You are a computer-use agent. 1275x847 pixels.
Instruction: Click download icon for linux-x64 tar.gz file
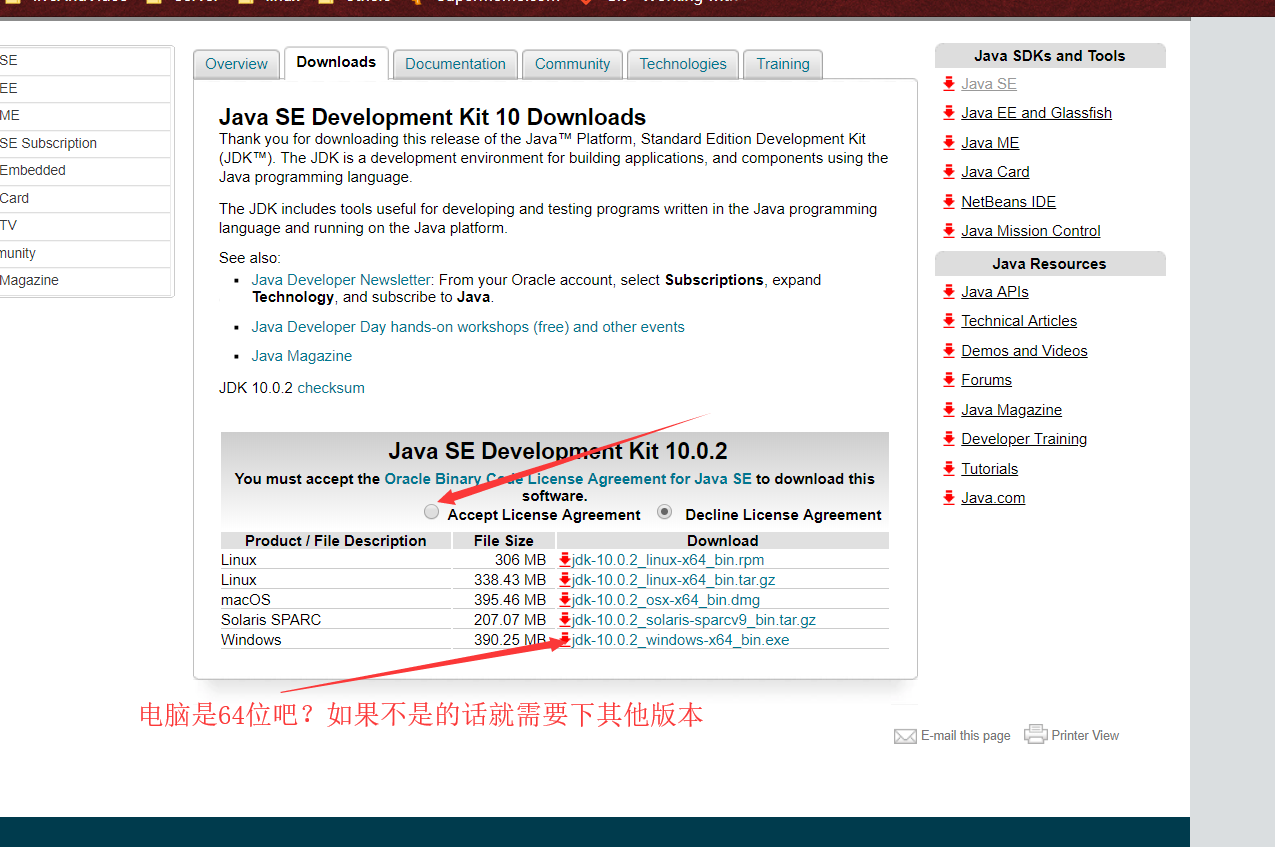pyautogui.click(x=565, y=580)
